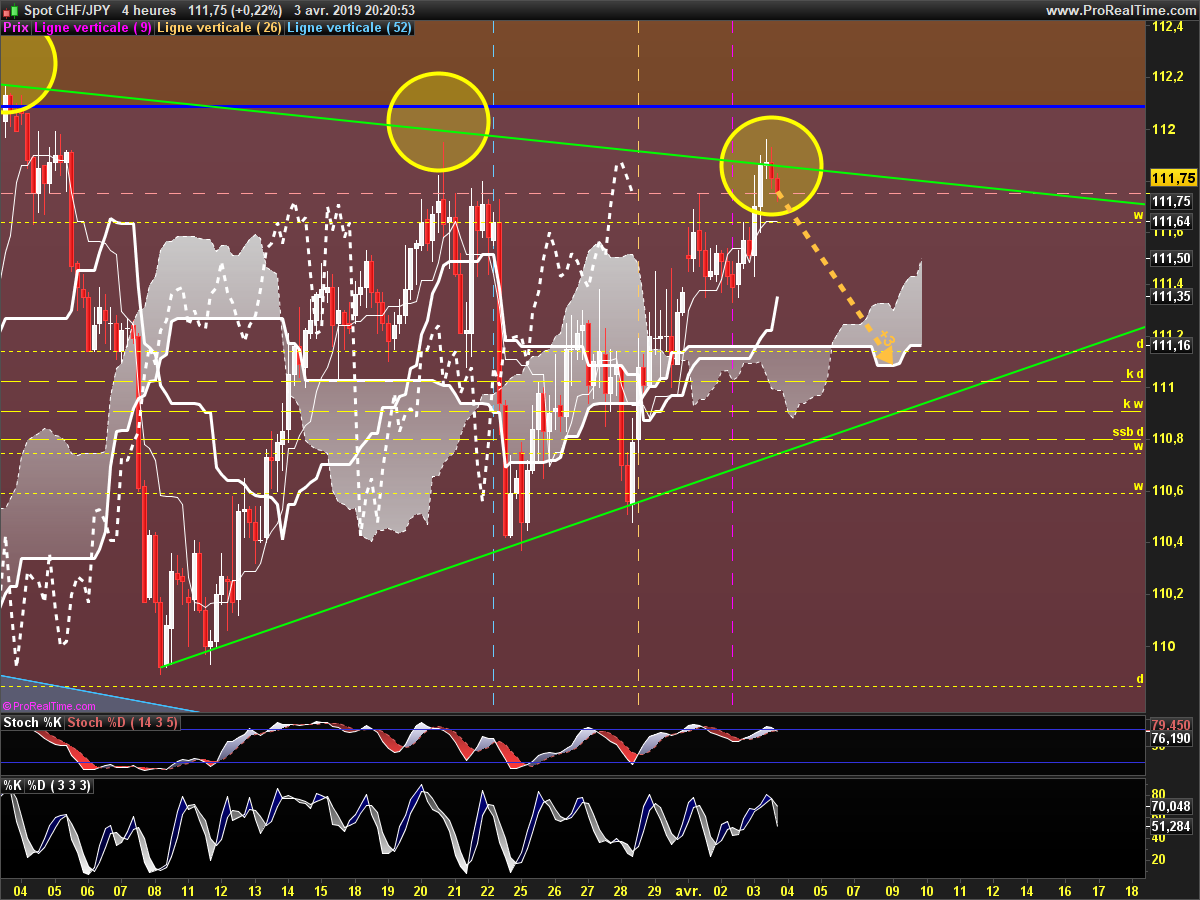Click date 27 on the time axis
The height and width of the screenshot is (900, 1200).
tap(588, 889)
